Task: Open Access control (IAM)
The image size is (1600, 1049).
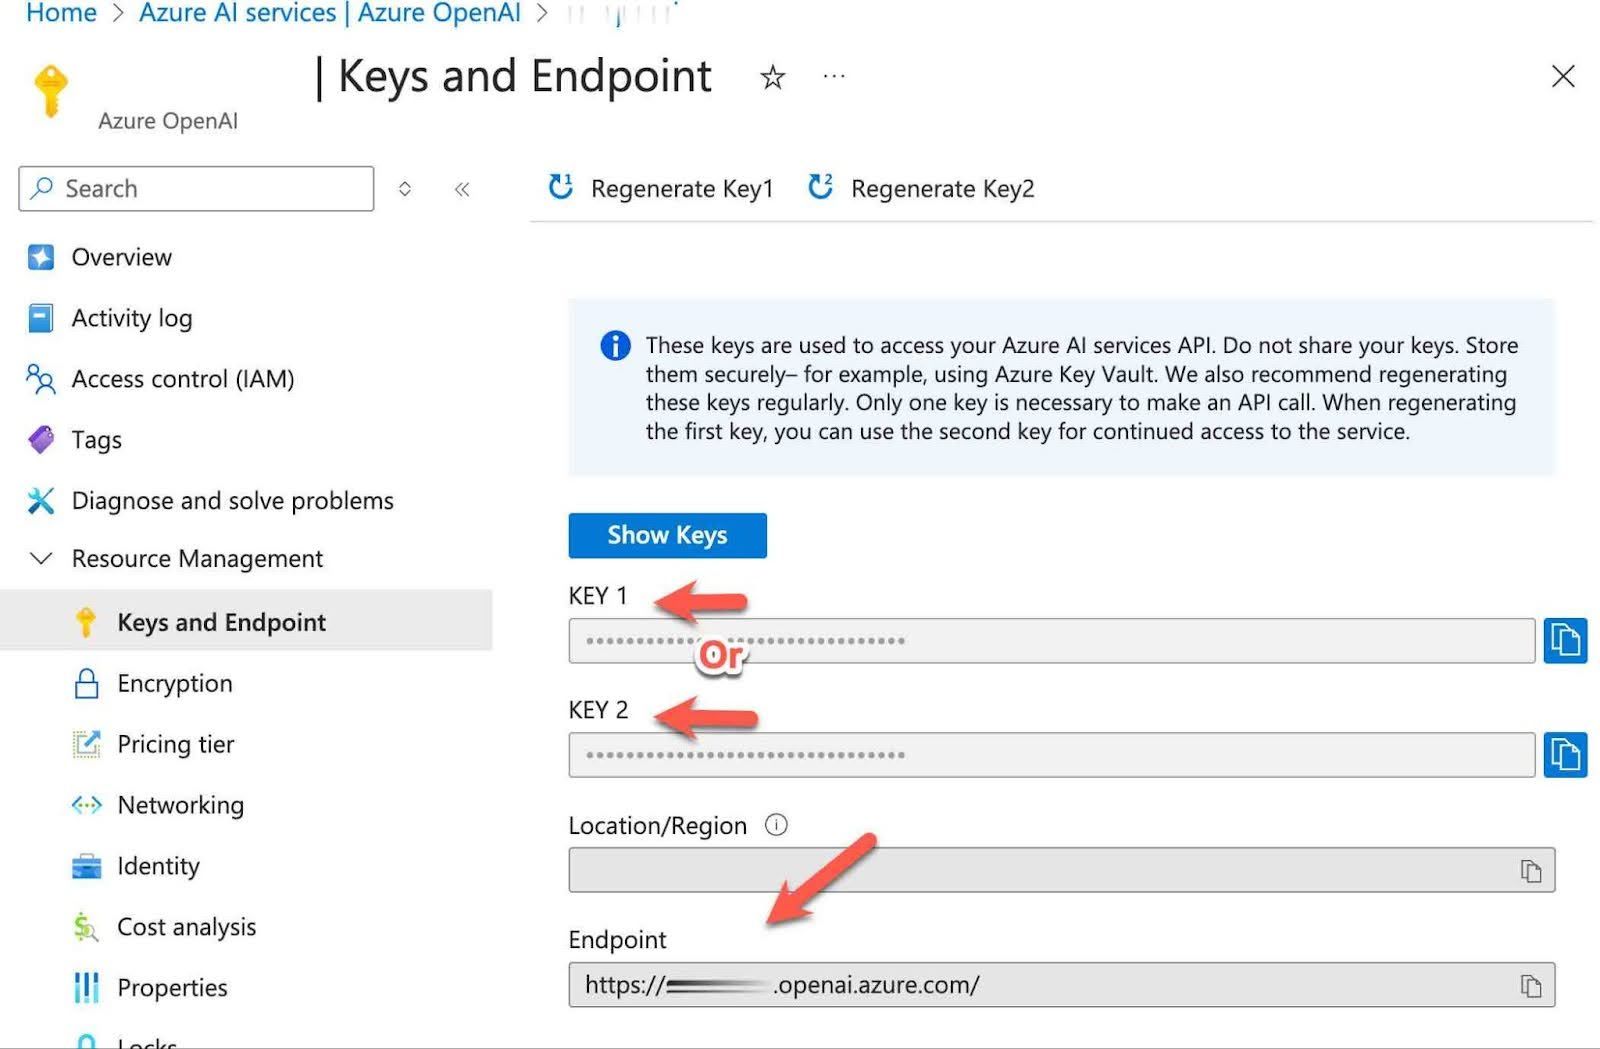Action: pyautogui.click(x=182, y=379)
